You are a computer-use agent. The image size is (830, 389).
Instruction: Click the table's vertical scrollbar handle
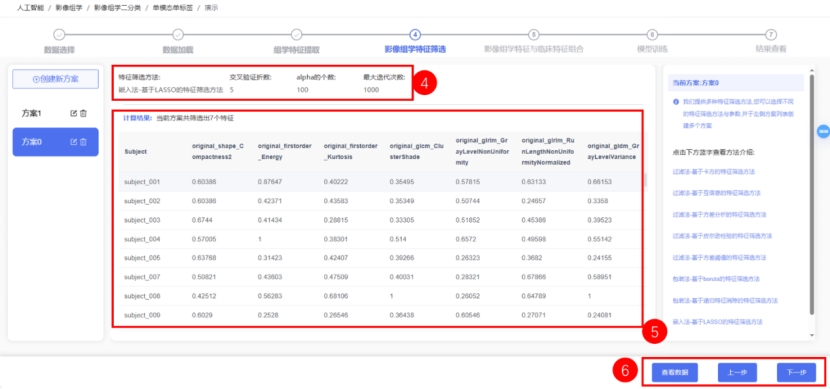(x=645, y=181)
